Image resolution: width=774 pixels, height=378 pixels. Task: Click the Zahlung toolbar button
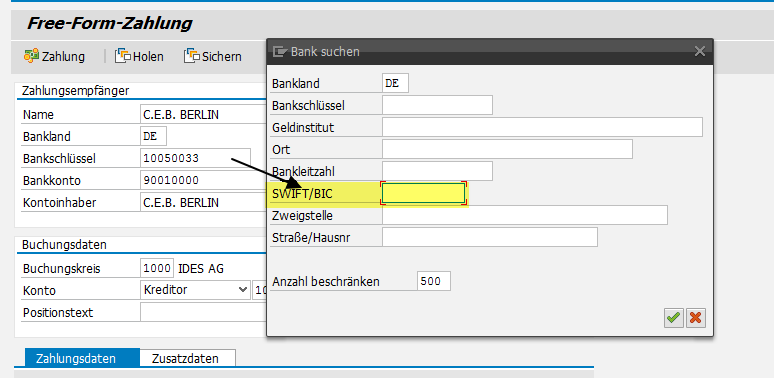[x=54, y=56]
